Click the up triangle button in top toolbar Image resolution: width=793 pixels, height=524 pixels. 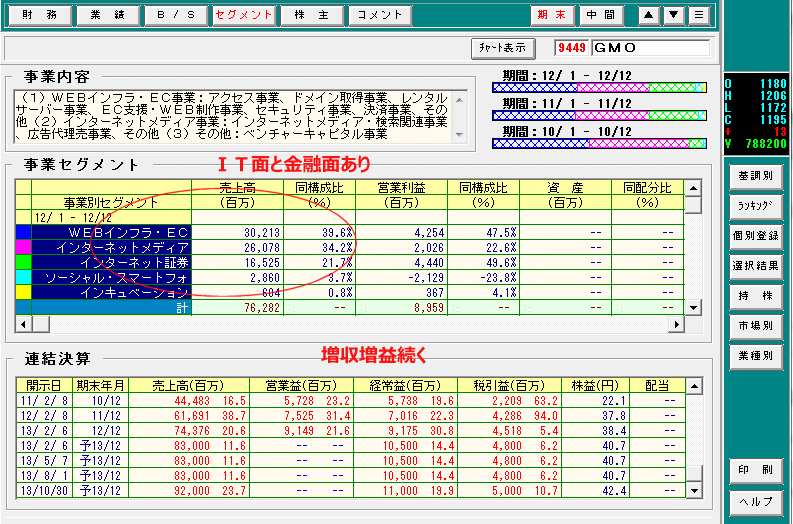coord(649,15)
